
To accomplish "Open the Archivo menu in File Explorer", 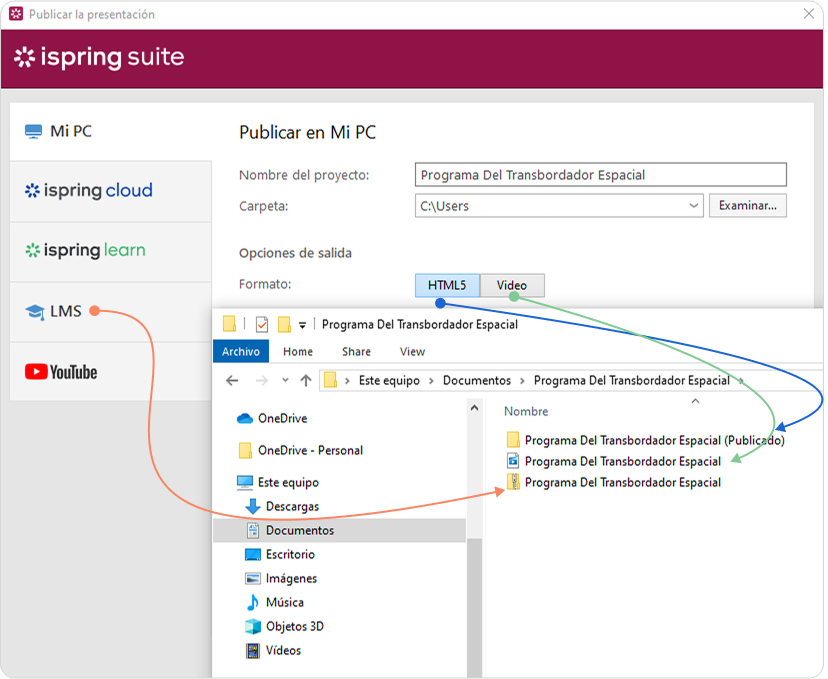I will pos(241,352).
